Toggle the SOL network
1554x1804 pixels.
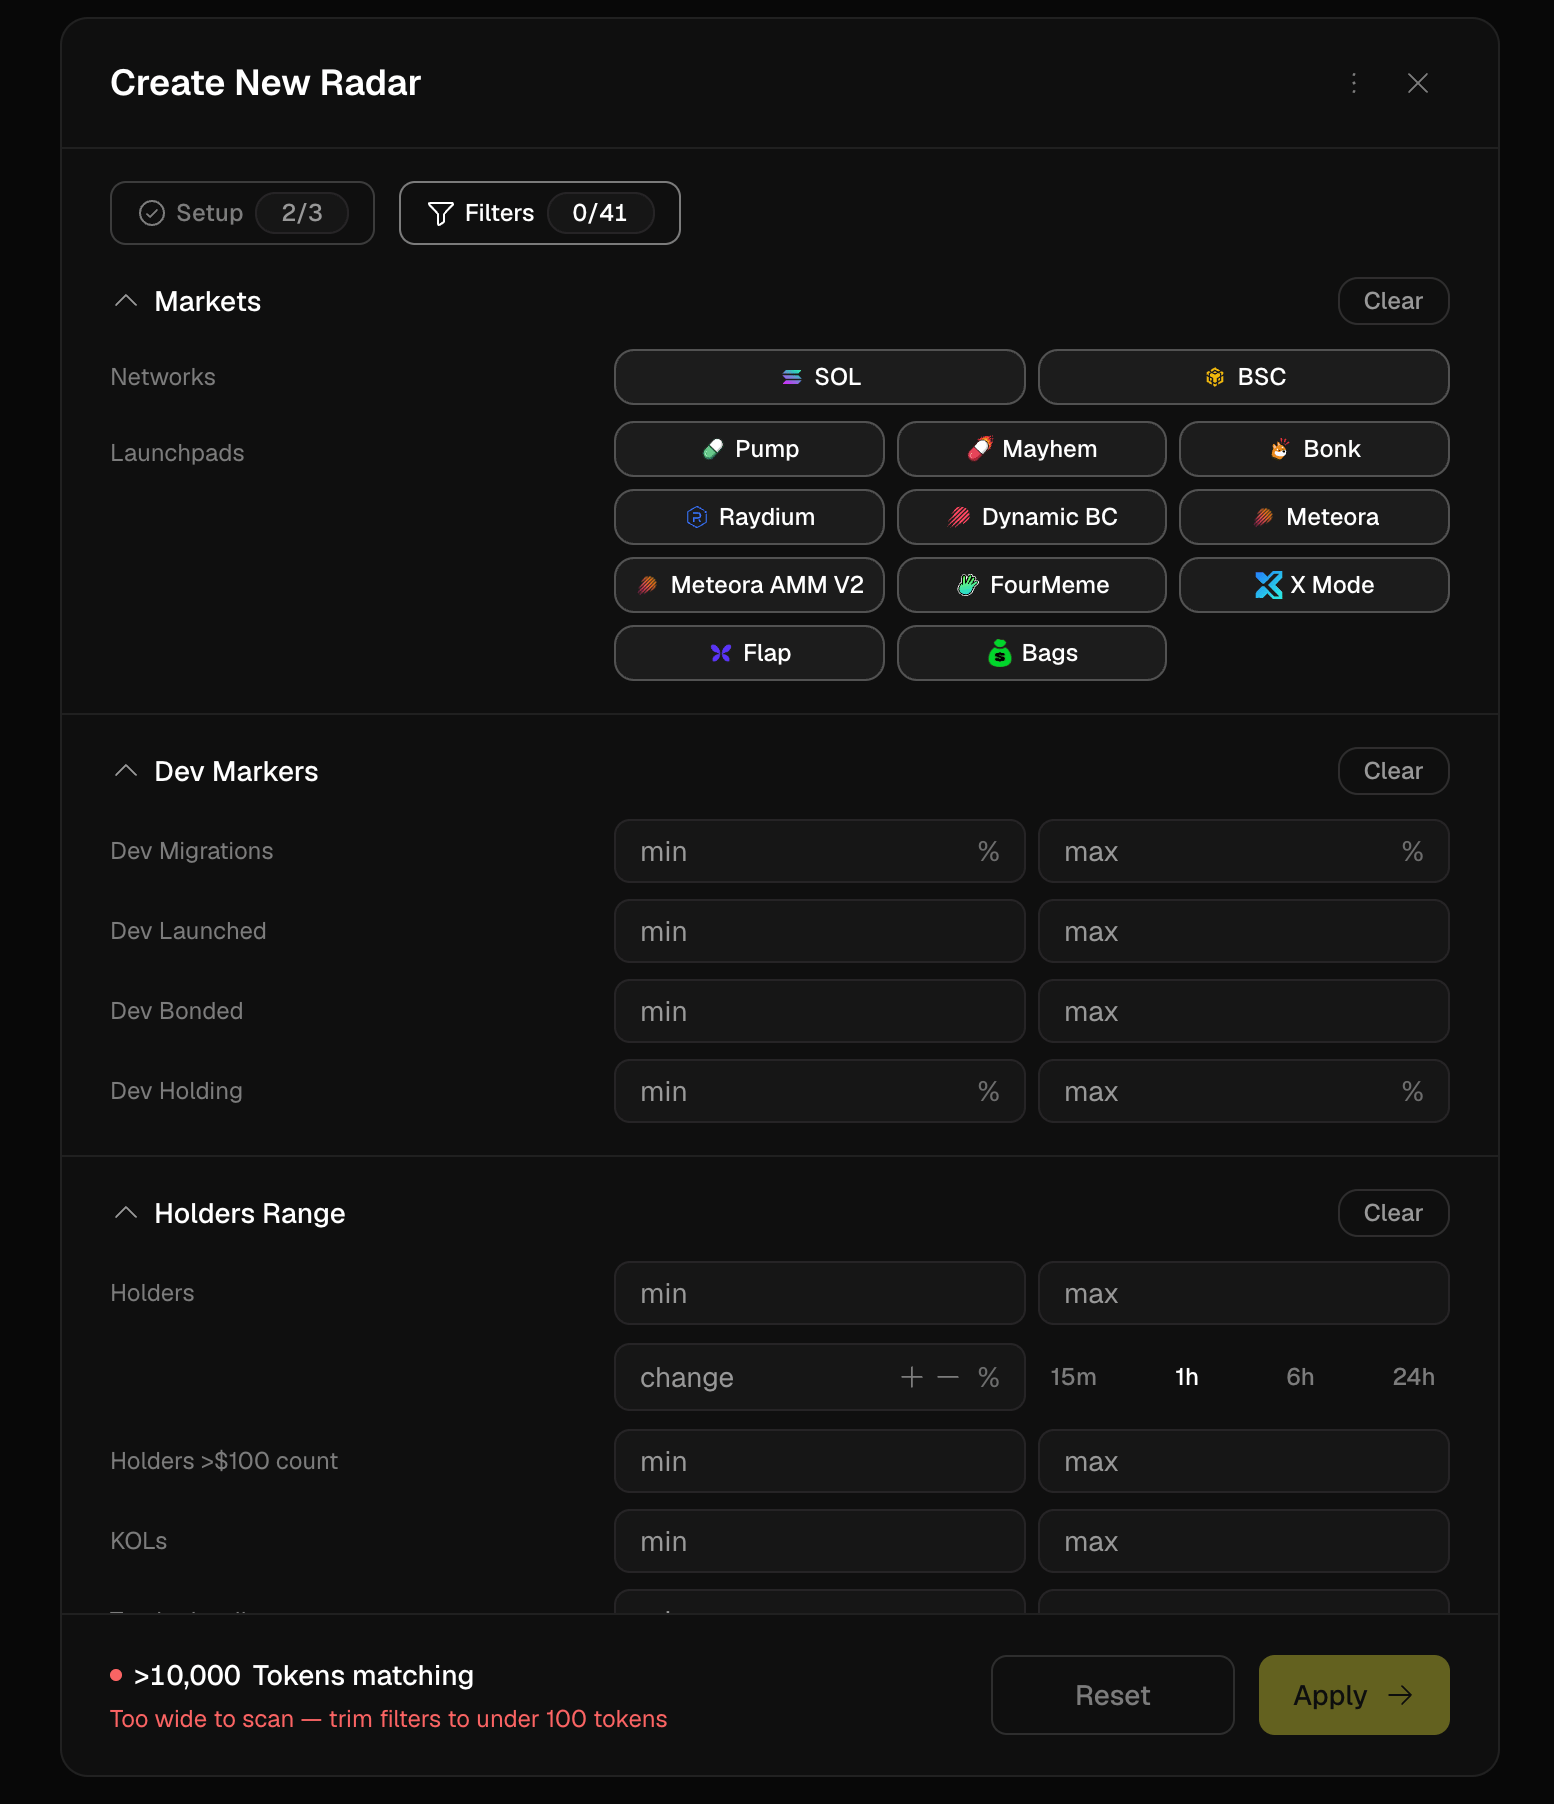(x=820, y=377)
